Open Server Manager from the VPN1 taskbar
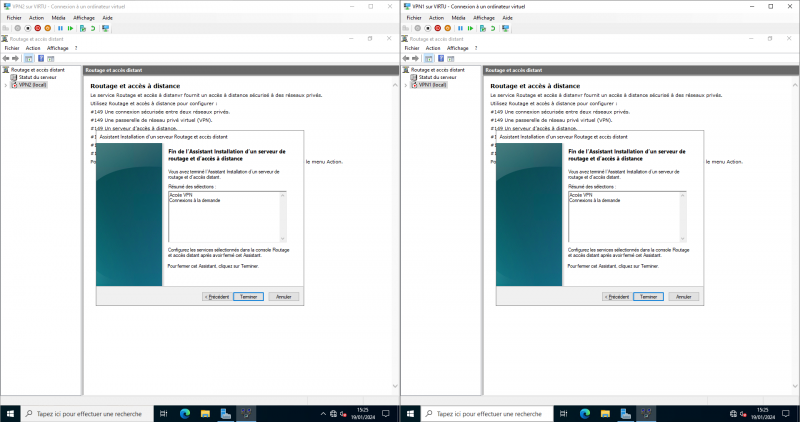This screenshot has width=800, height=422. [x=626, y=414]
